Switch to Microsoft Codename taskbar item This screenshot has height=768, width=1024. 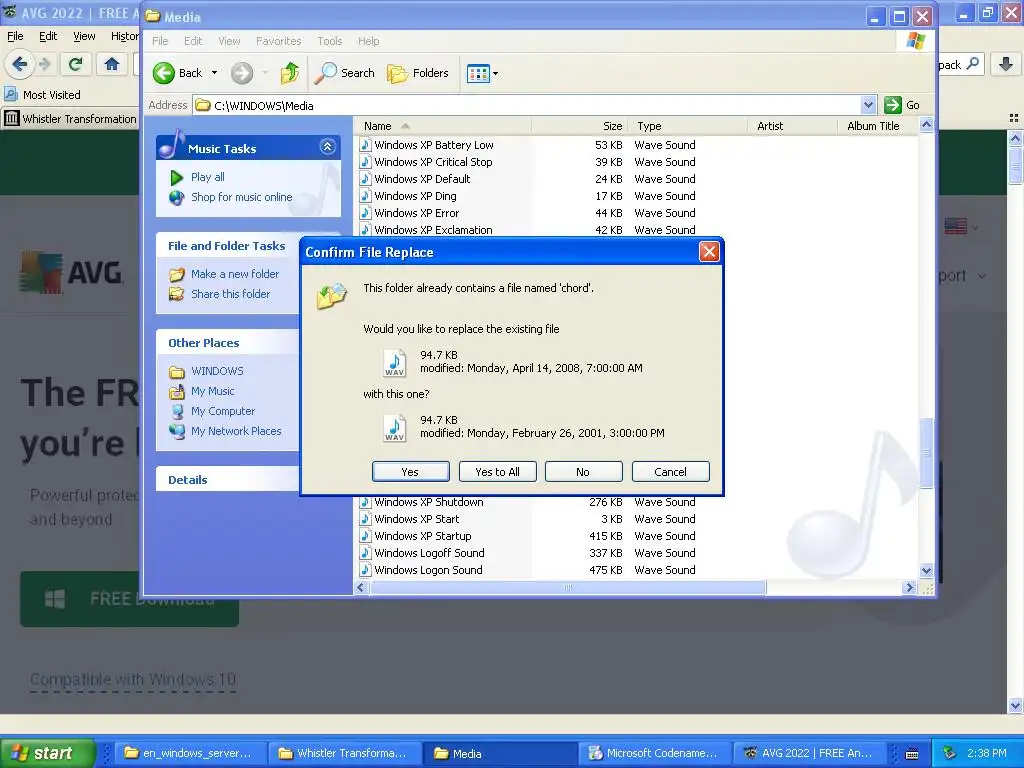(654, 753)
